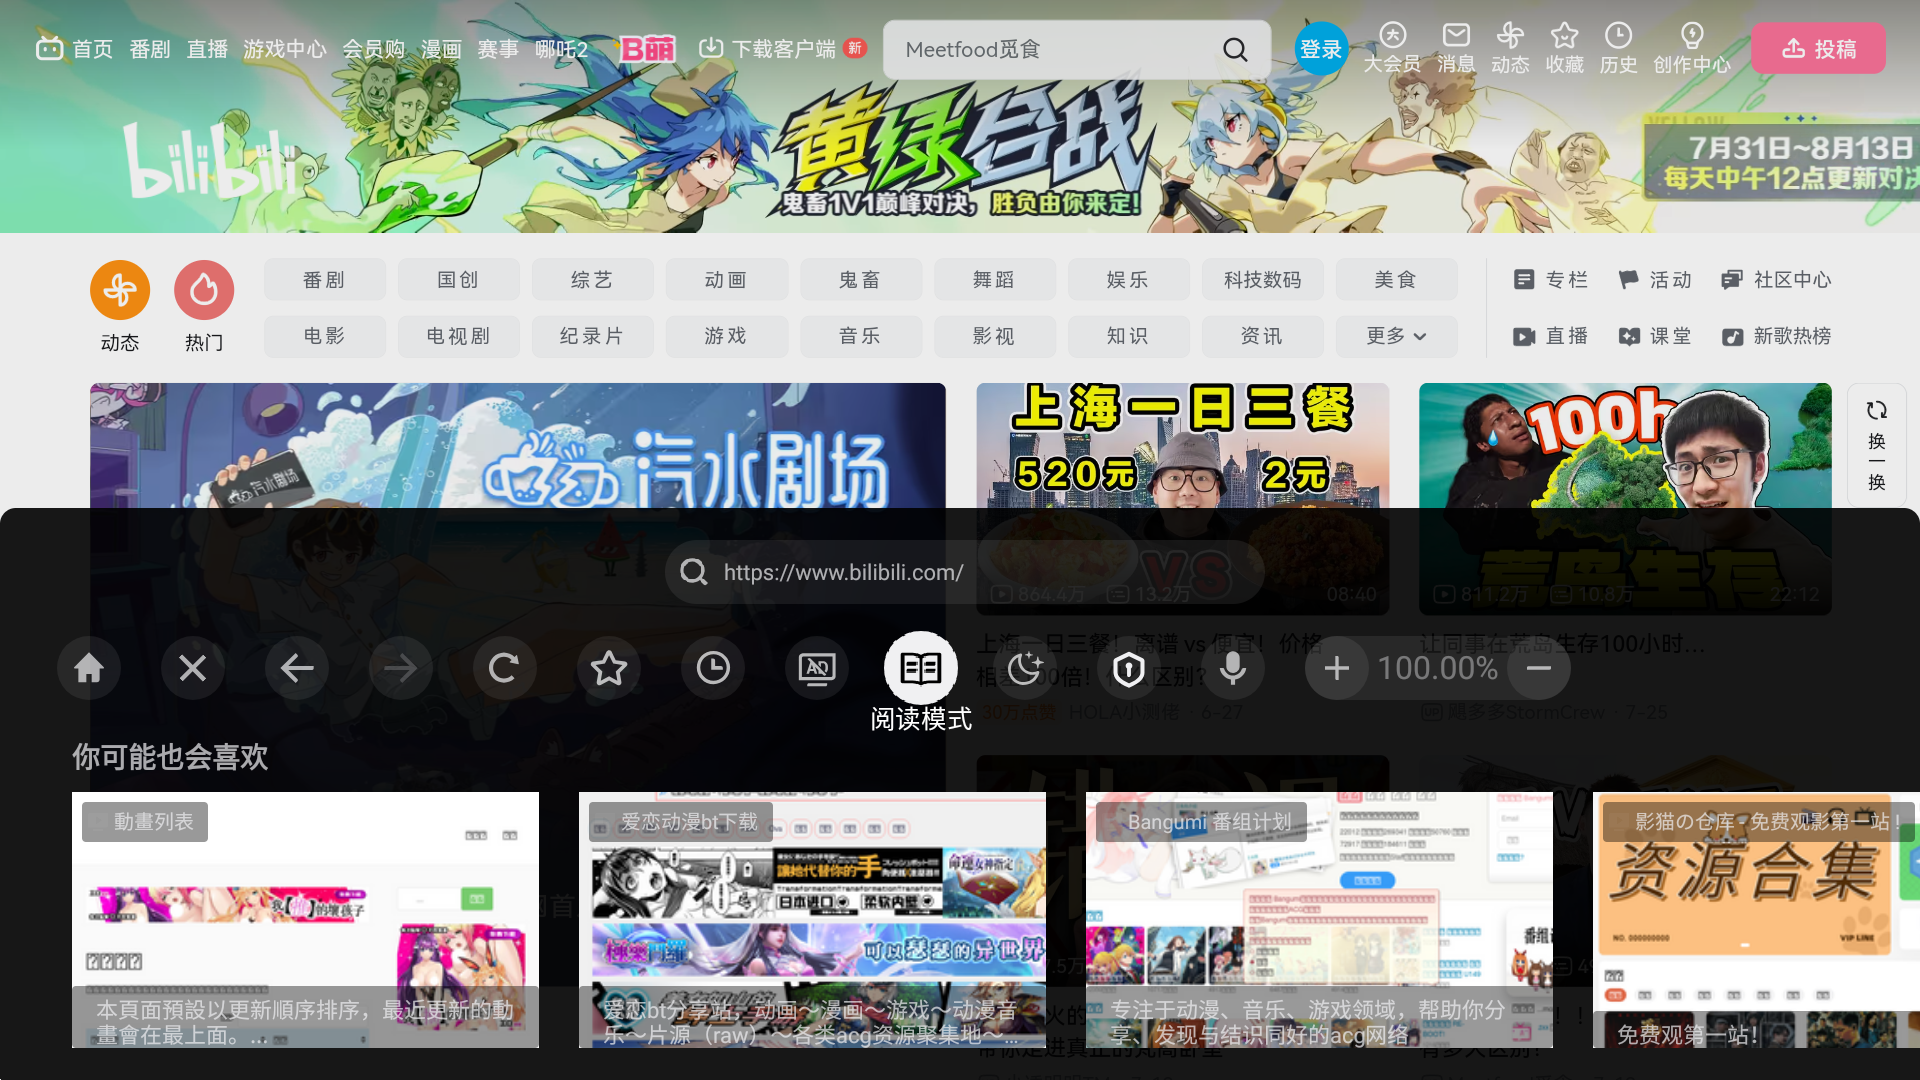Open 活动 flag link
This screenshot has width=1920, height=1080.
coord(1655,280)
